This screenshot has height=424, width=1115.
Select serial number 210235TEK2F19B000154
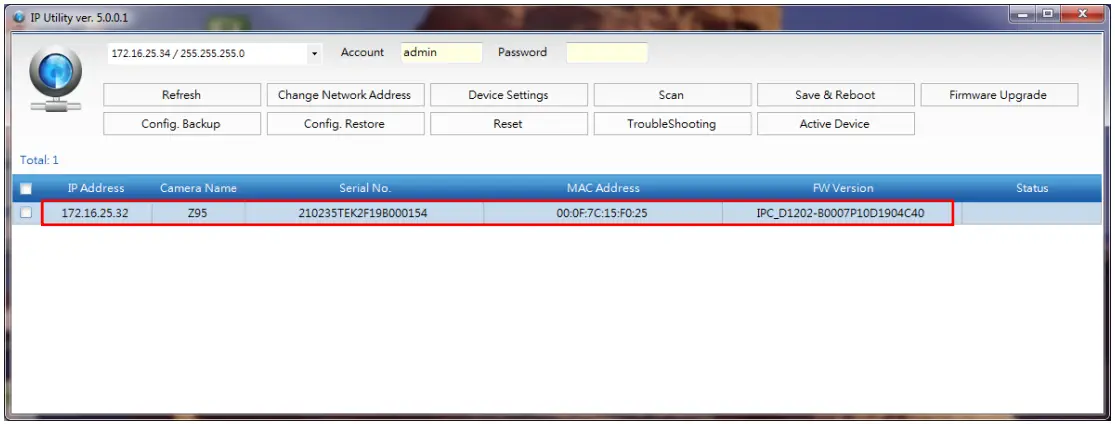pos(364,213)
